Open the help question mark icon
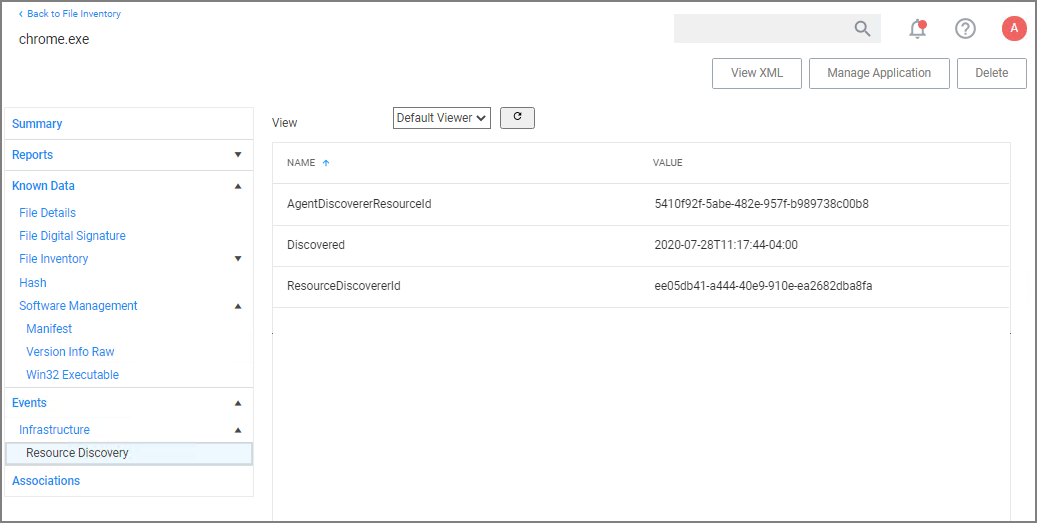Screen dimensions: 1037x523 click(x=965, y=29)
